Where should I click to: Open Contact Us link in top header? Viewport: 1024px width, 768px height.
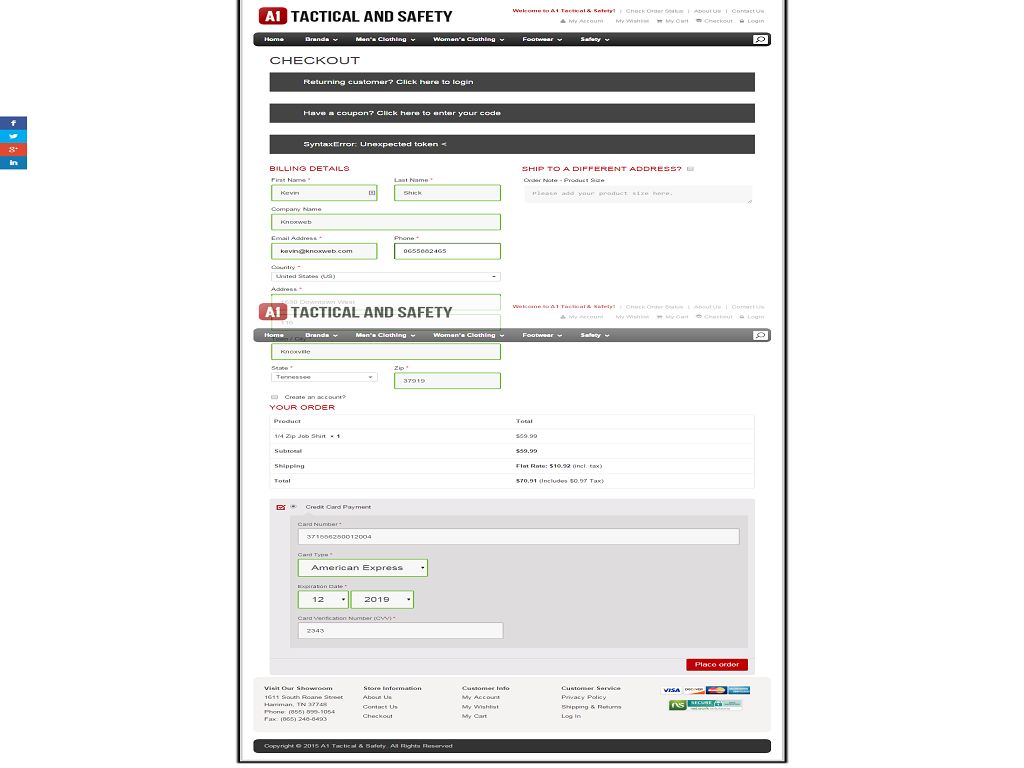748,11
